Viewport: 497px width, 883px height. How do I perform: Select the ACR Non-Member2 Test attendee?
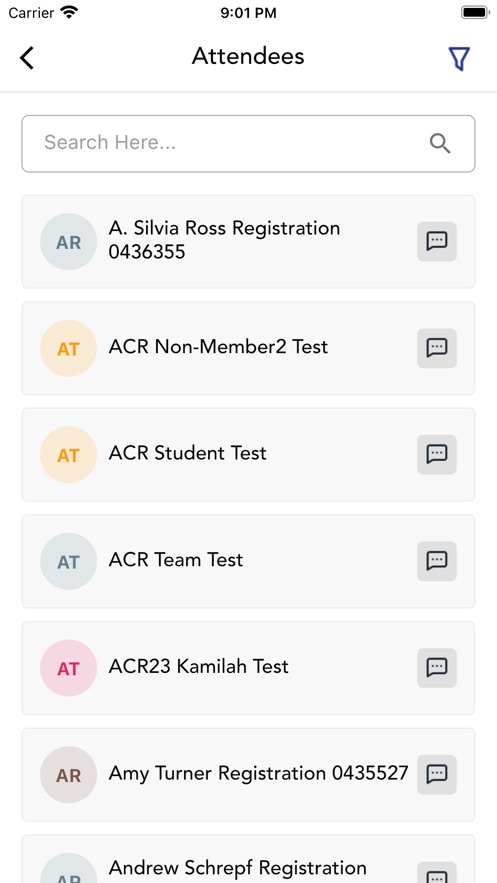coord(248,348)
